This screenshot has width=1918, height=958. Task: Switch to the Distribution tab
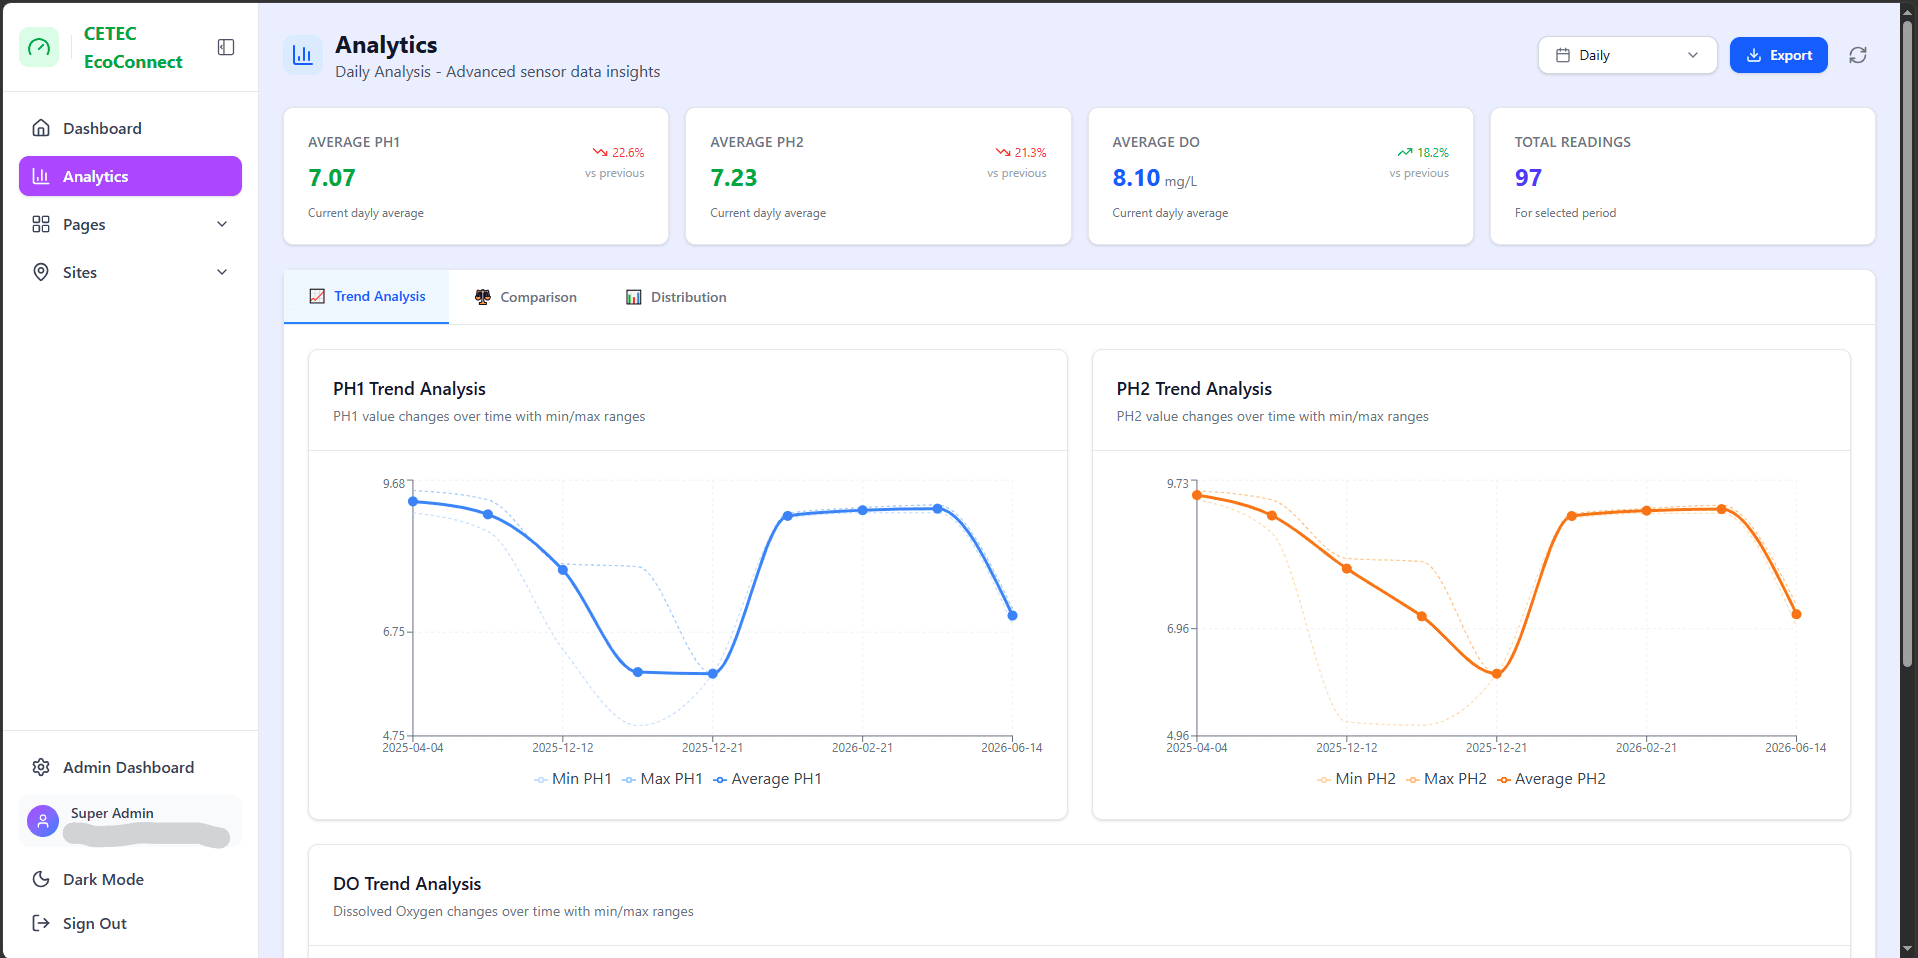coord(676,297)
